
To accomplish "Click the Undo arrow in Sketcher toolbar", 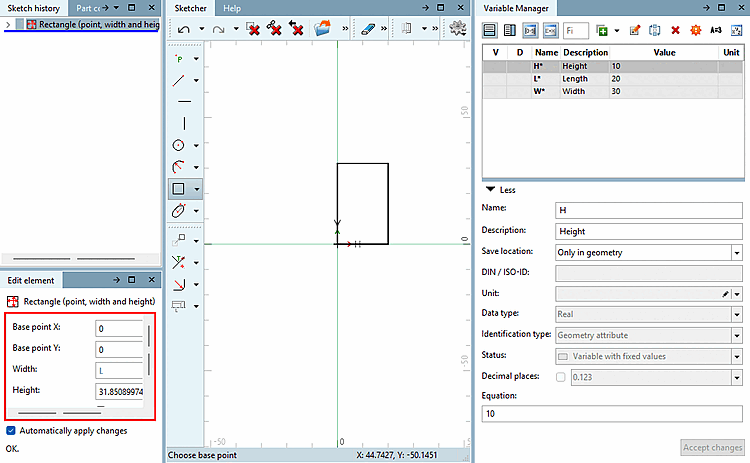I will 184,30.
